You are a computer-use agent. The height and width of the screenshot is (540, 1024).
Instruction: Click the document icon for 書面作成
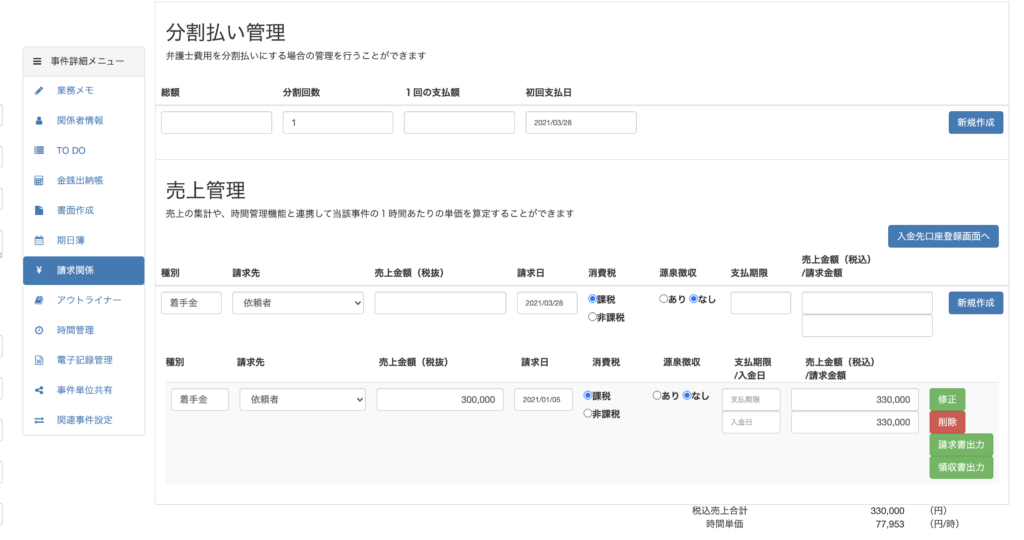coord(39,211)
